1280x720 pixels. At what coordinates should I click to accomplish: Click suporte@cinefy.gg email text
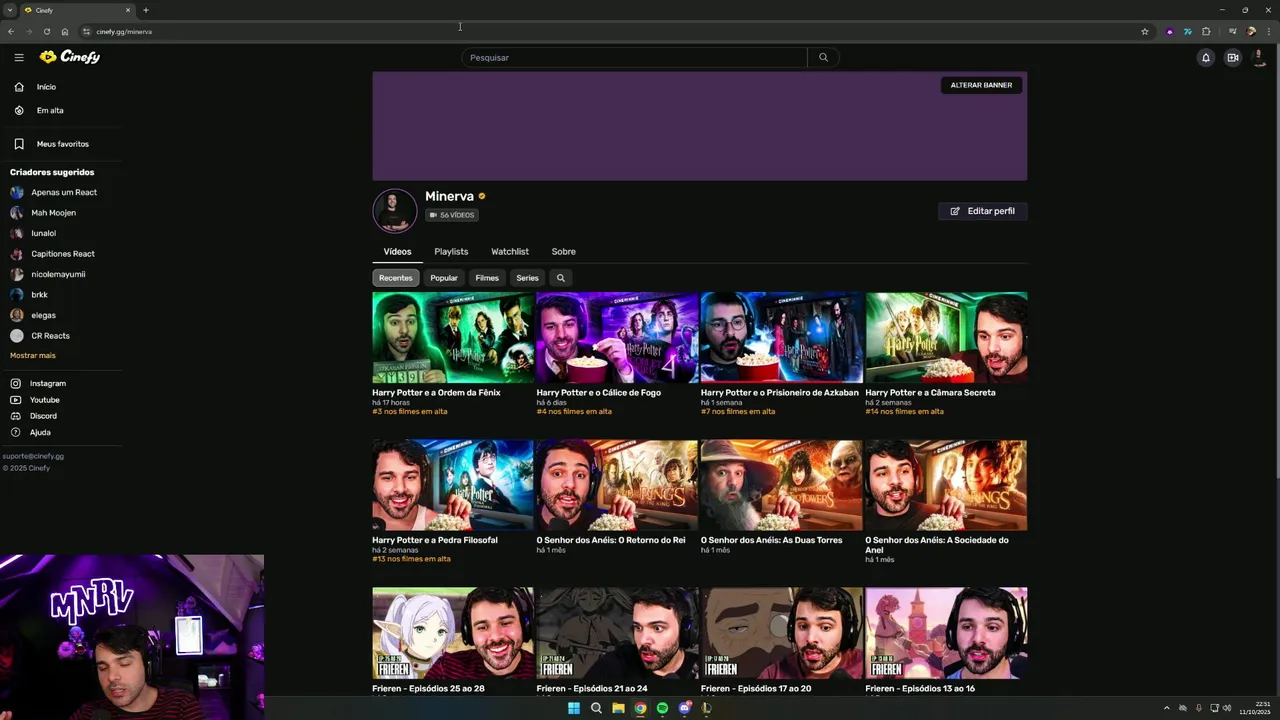tap(33, 456)
